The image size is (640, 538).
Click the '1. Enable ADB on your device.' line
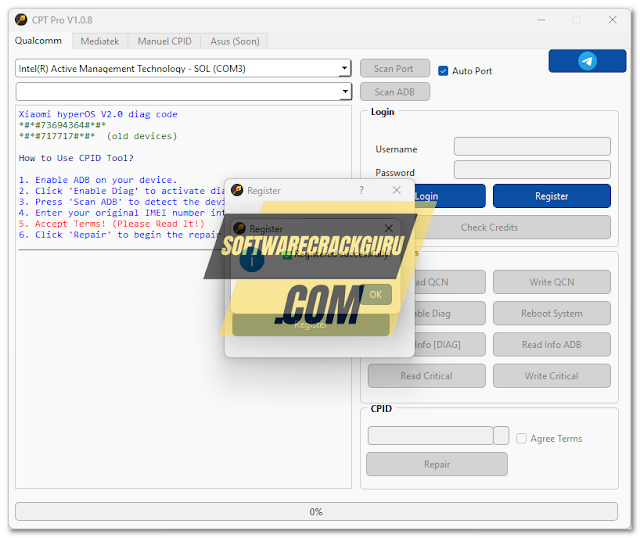click(x=98, y=180)
